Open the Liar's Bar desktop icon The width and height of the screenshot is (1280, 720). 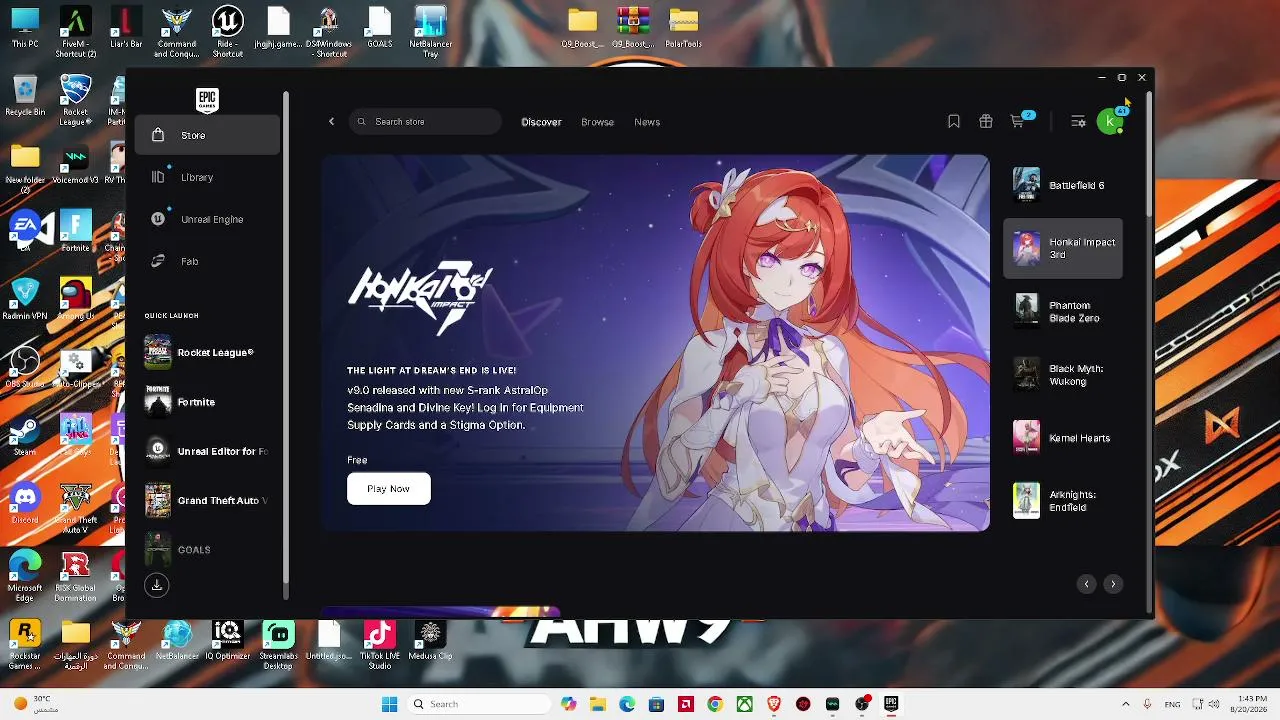pyautogui.click(x=126, y=28)
